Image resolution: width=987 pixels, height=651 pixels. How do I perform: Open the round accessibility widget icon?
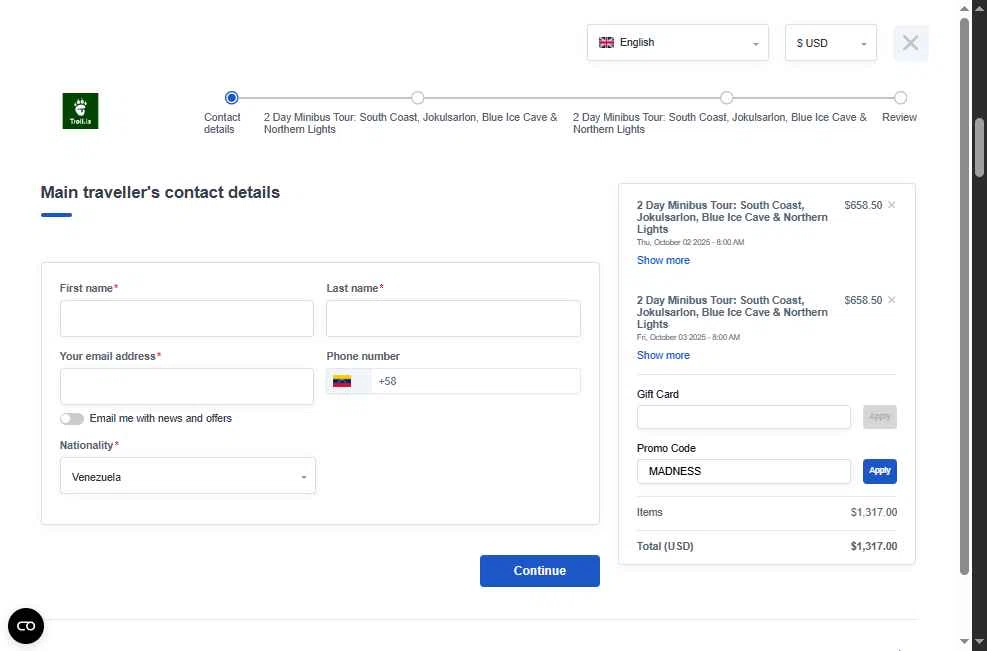click(26, 626)
